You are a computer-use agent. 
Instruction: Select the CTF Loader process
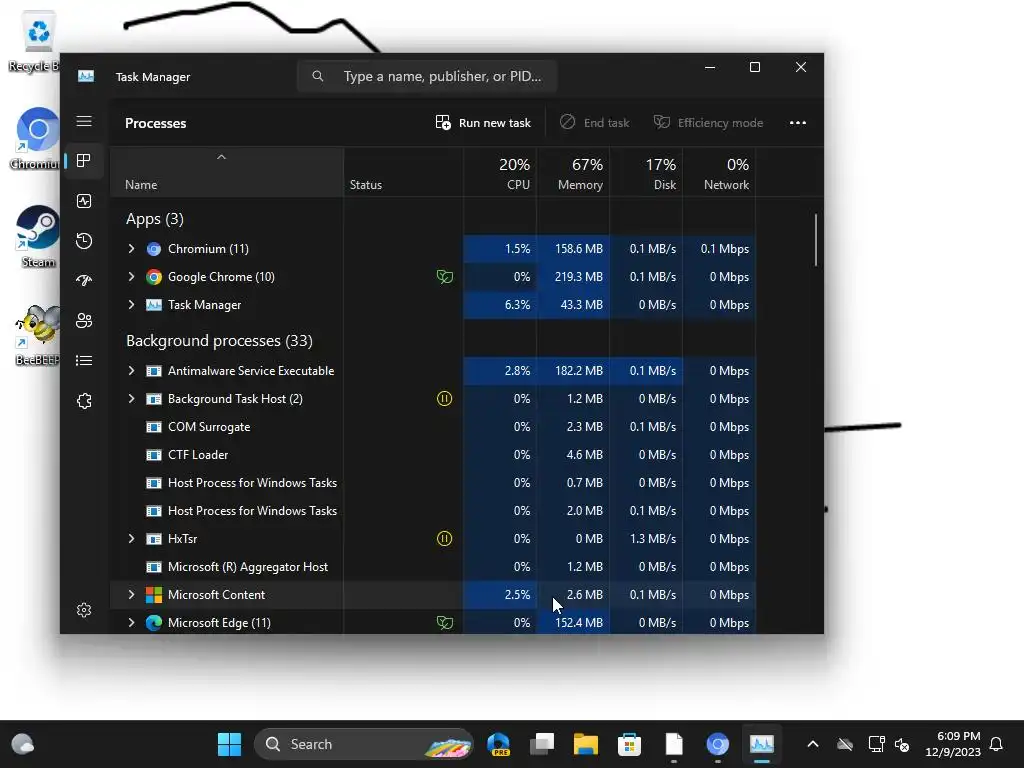point(432,455)
